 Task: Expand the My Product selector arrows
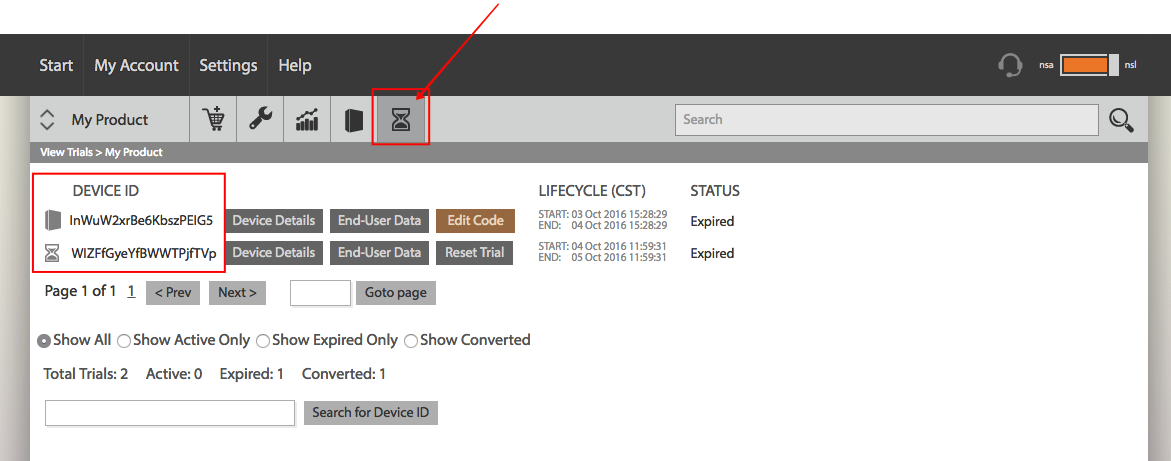[47, 120]
